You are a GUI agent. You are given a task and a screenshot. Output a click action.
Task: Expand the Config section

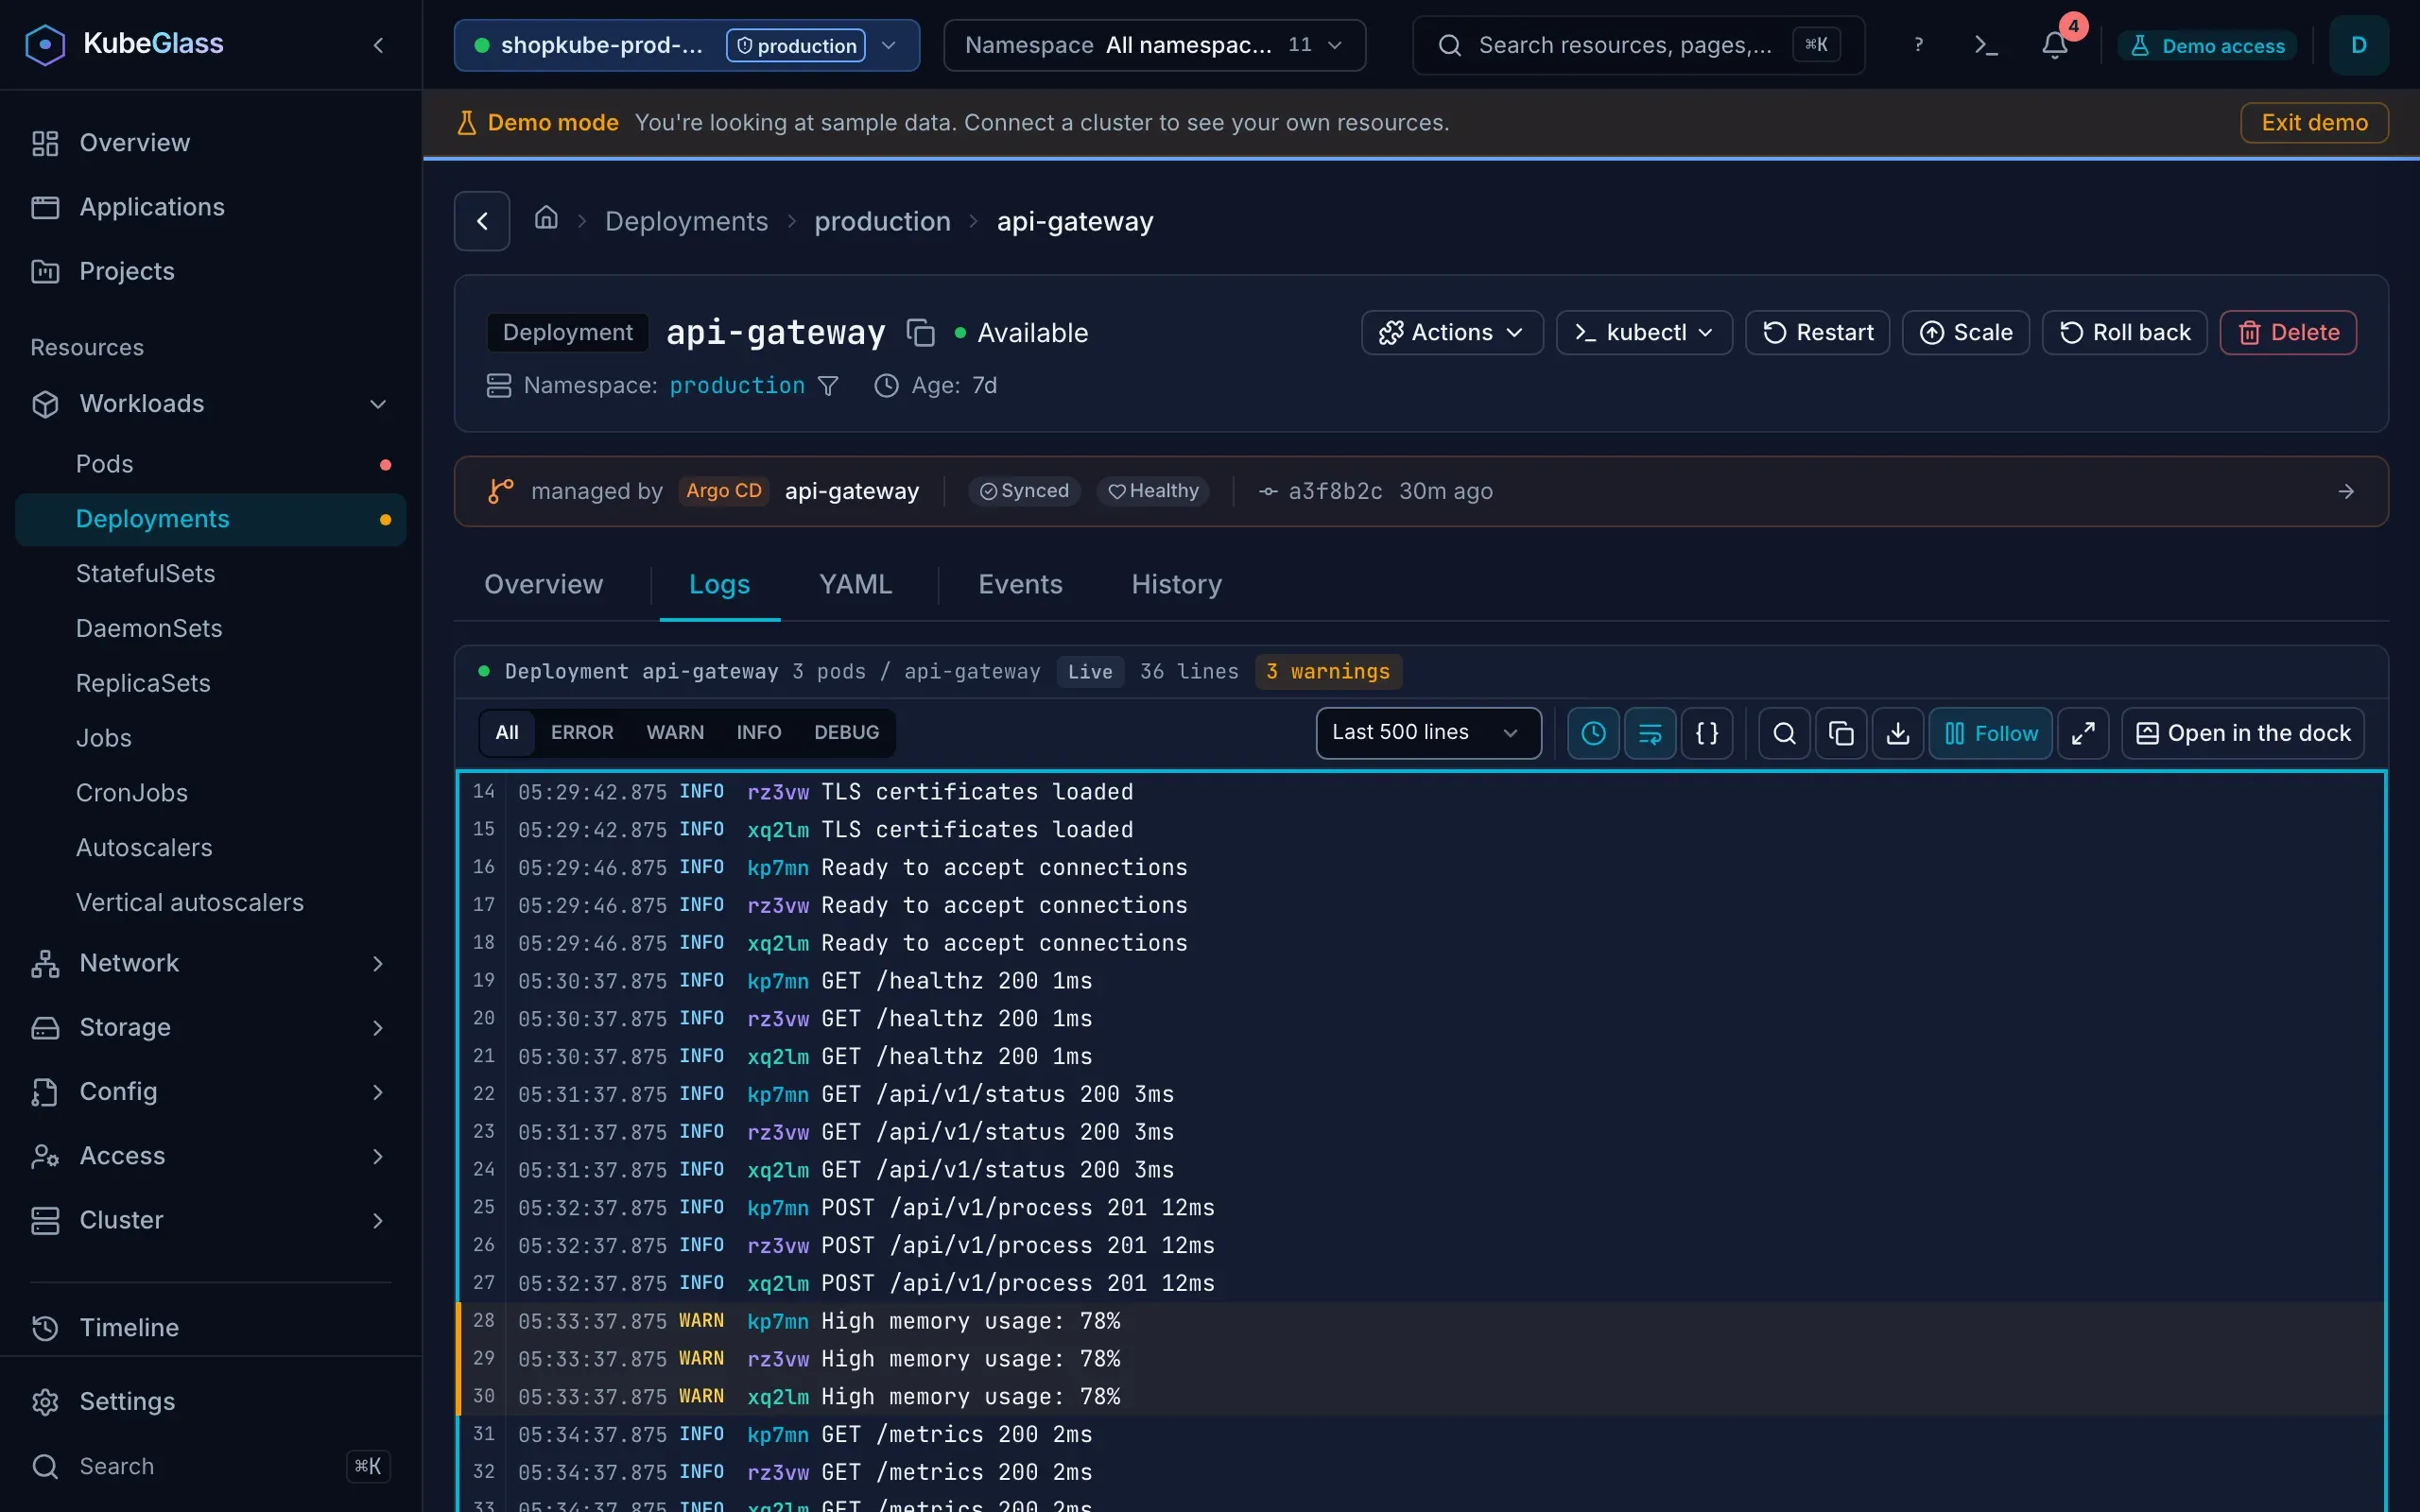click(x=210, y=1091)
